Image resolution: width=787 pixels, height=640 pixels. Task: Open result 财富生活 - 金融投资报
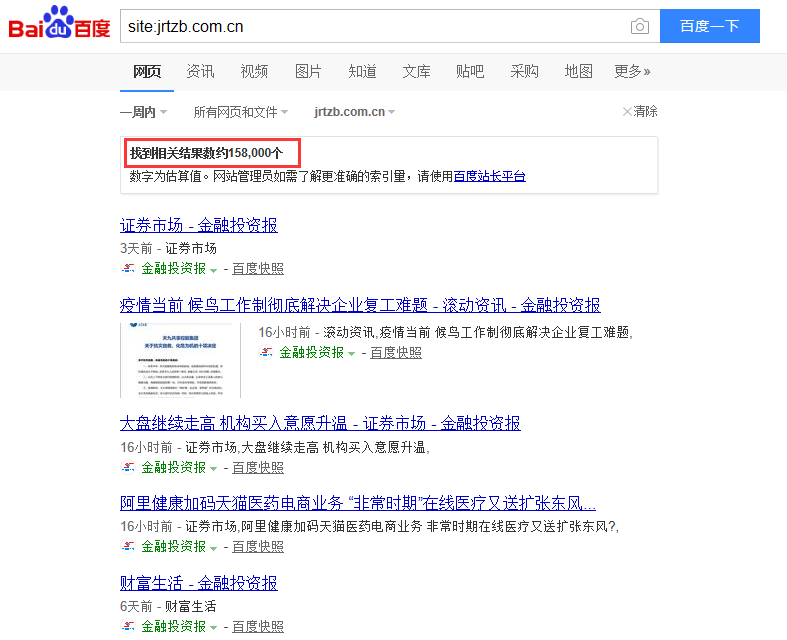pos(199,583)
